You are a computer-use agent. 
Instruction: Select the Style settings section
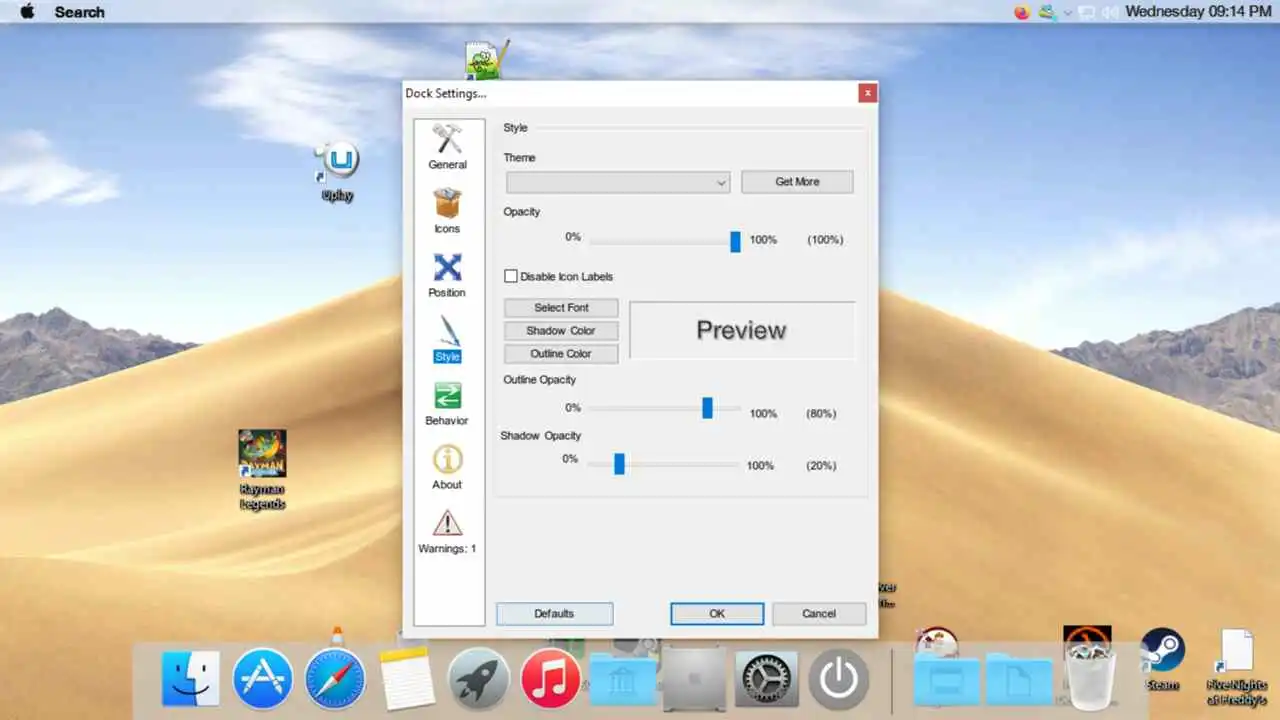(x=447, y=339)
